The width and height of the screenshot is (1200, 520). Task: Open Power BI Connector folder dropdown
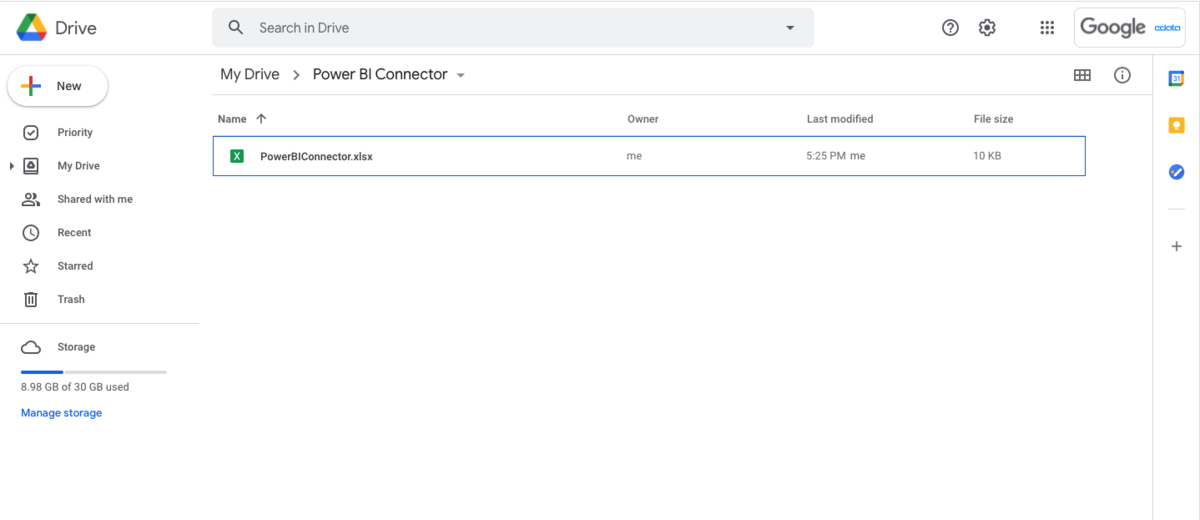click(461, 76)
